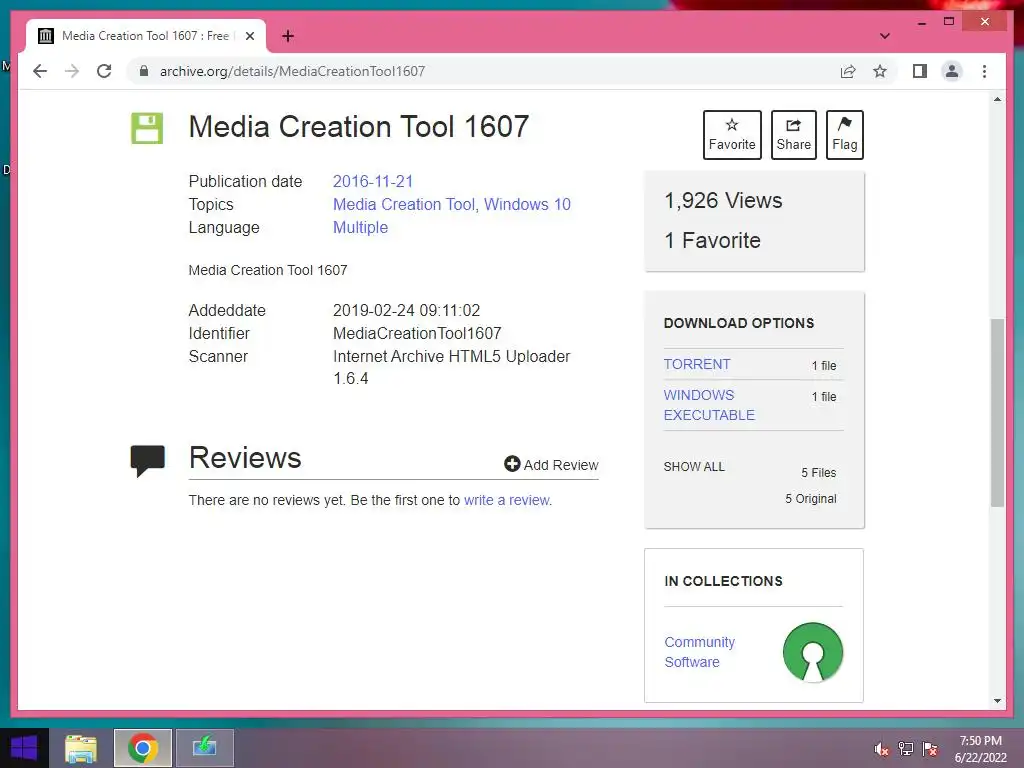Image resolution: width=1024 pixels, height=768 pixels.
Task: Open File Explorer from taskbar
Action: [81, 748]
